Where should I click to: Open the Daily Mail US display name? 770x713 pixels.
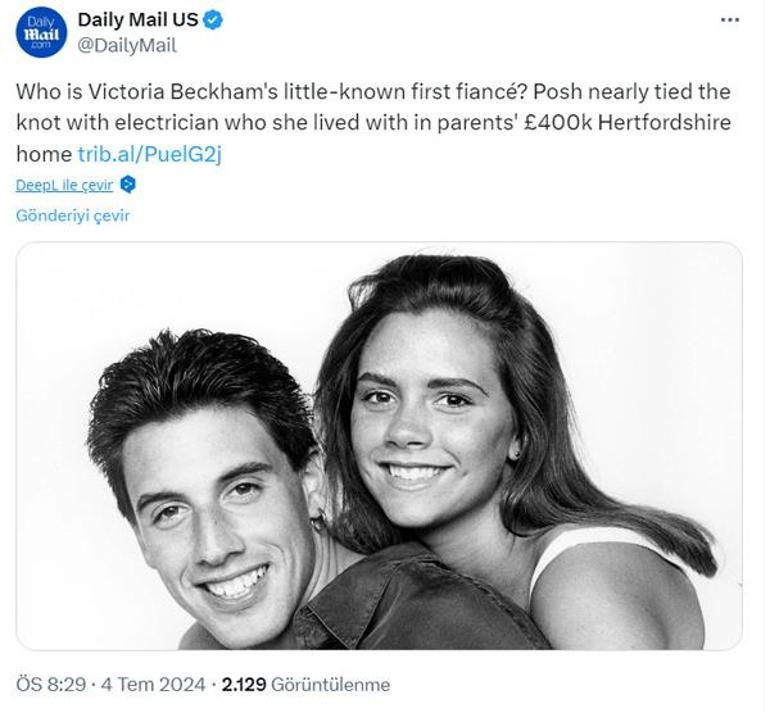(x=138, y=19)
